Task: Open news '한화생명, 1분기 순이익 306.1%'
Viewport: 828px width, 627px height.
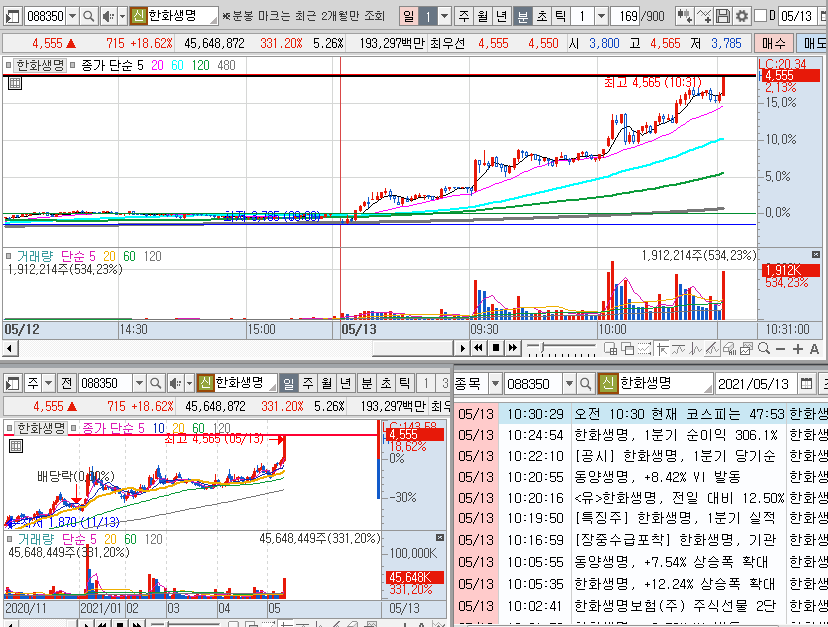Action: click(675, 436)
